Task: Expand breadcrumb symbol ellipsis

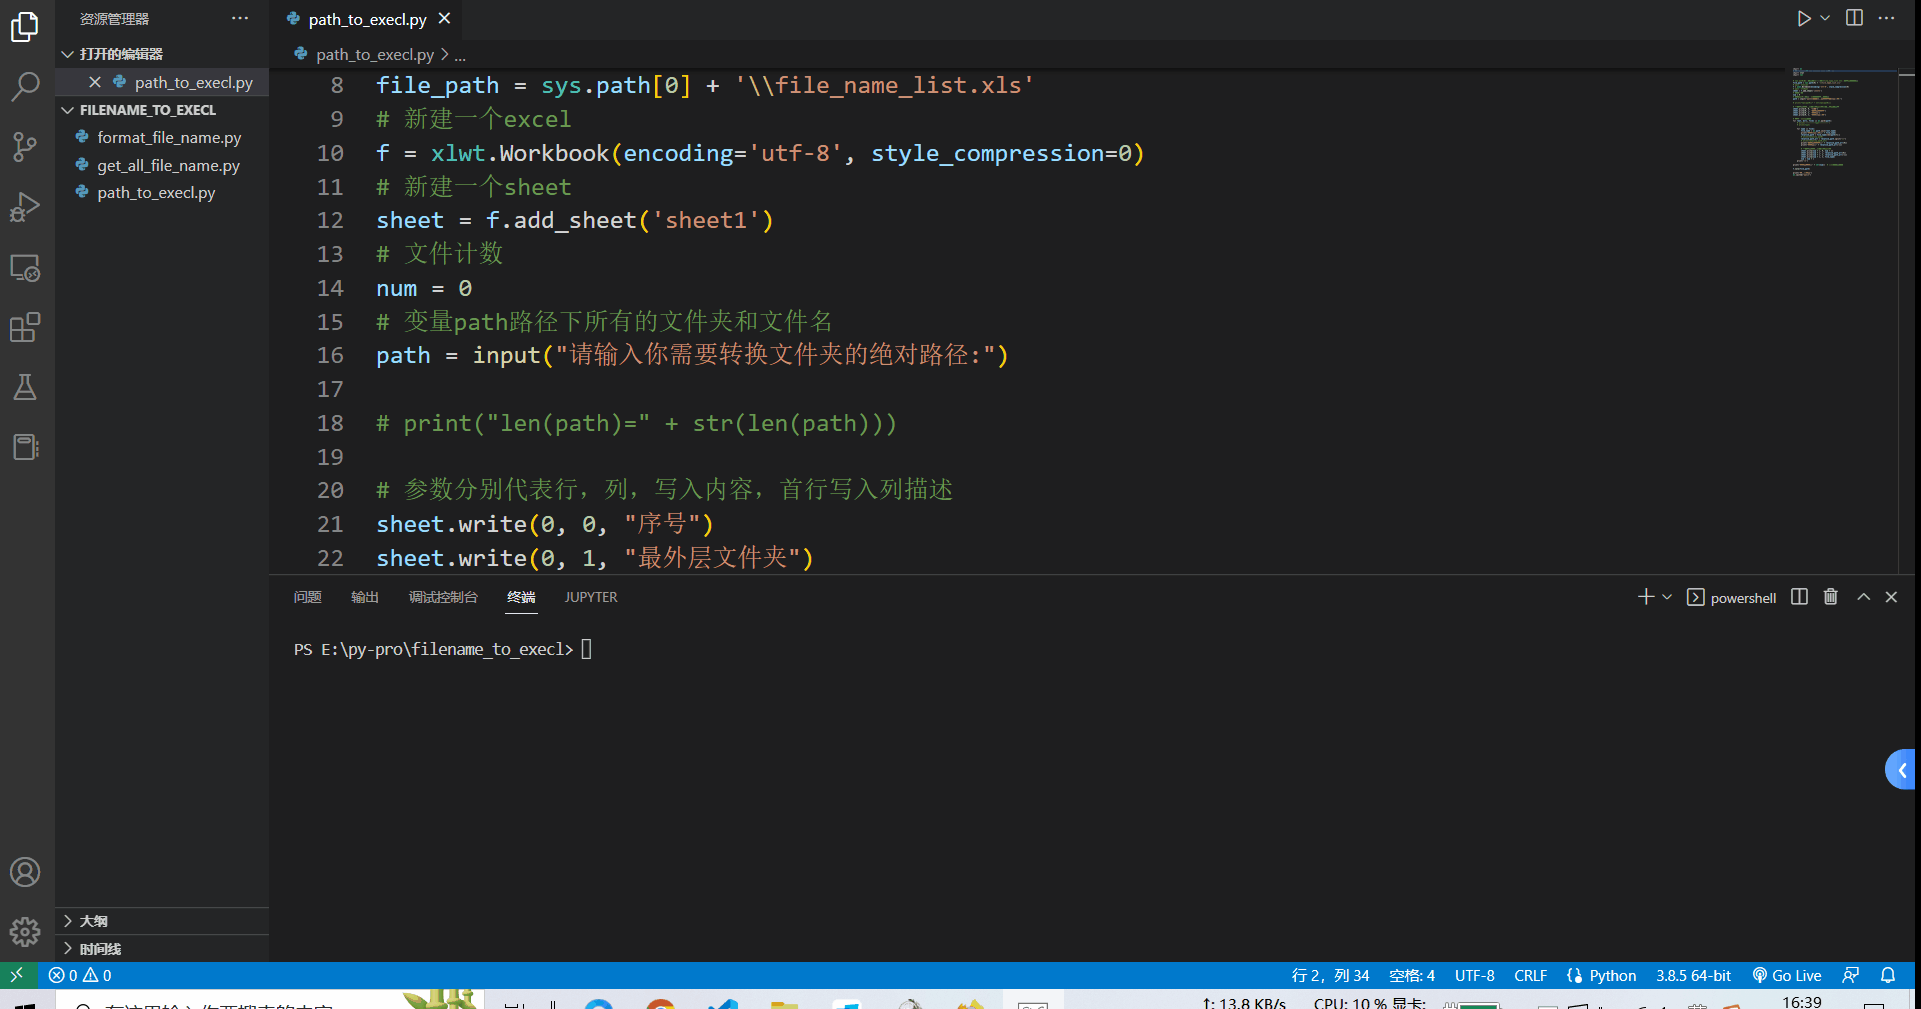Action: [460, 55]
